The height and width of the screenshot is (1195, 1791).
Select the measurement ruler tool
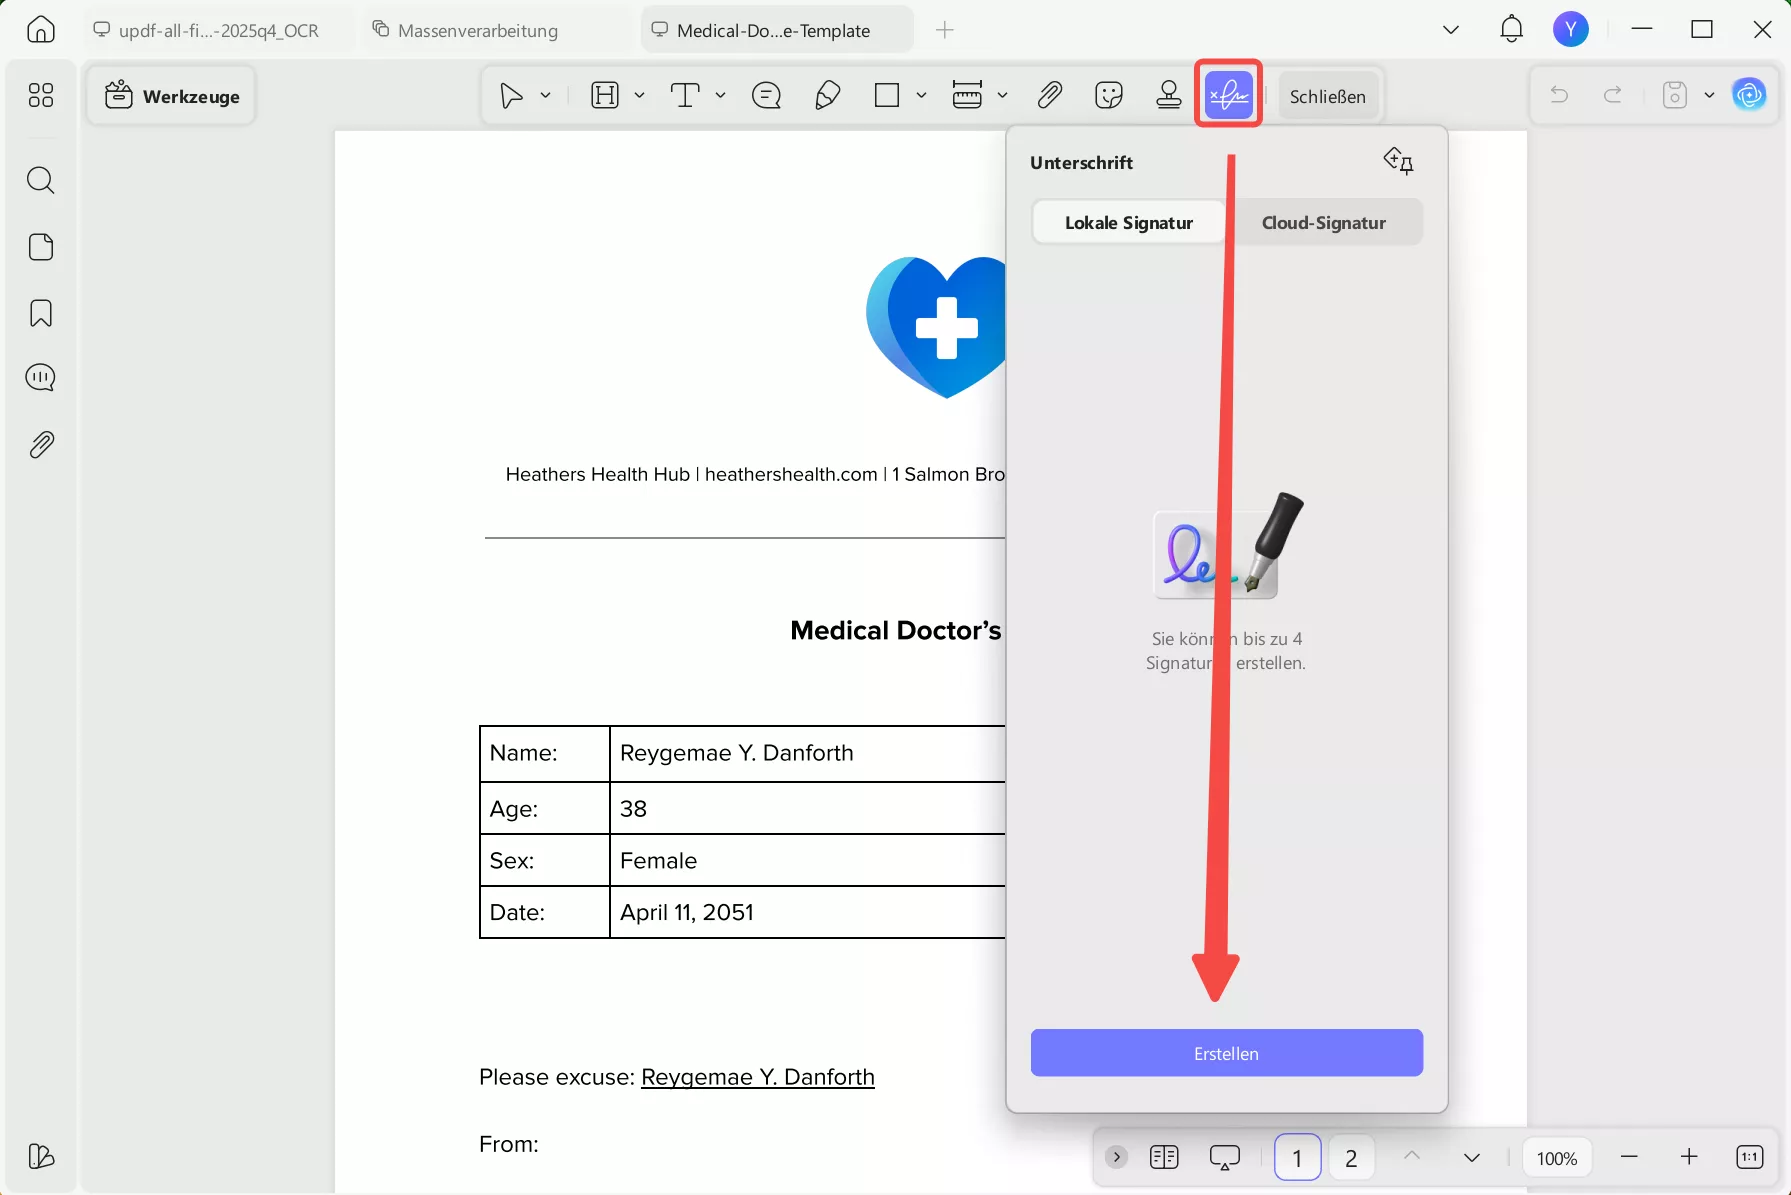(967, 96)
